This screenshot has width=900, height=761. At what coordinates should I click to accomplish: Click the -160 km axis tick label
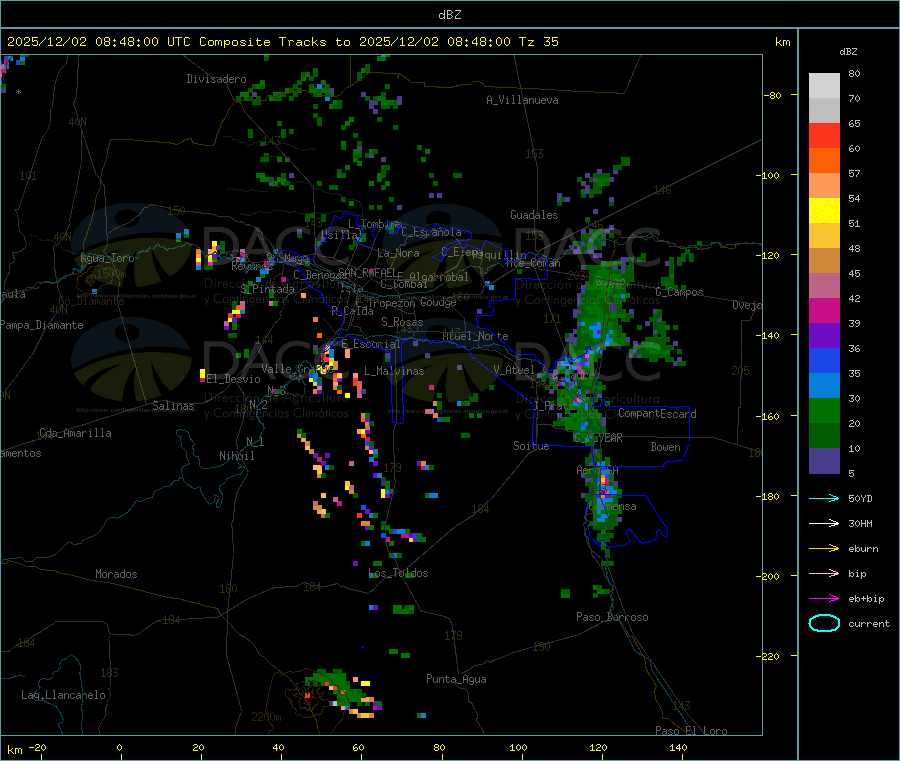pos(770,416)
